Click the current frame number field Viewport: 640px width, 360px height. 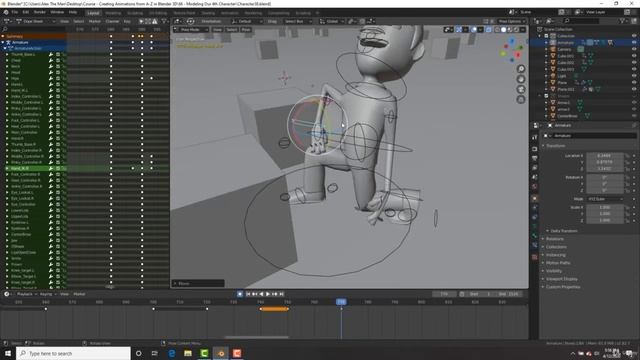[x=444, y=294]
